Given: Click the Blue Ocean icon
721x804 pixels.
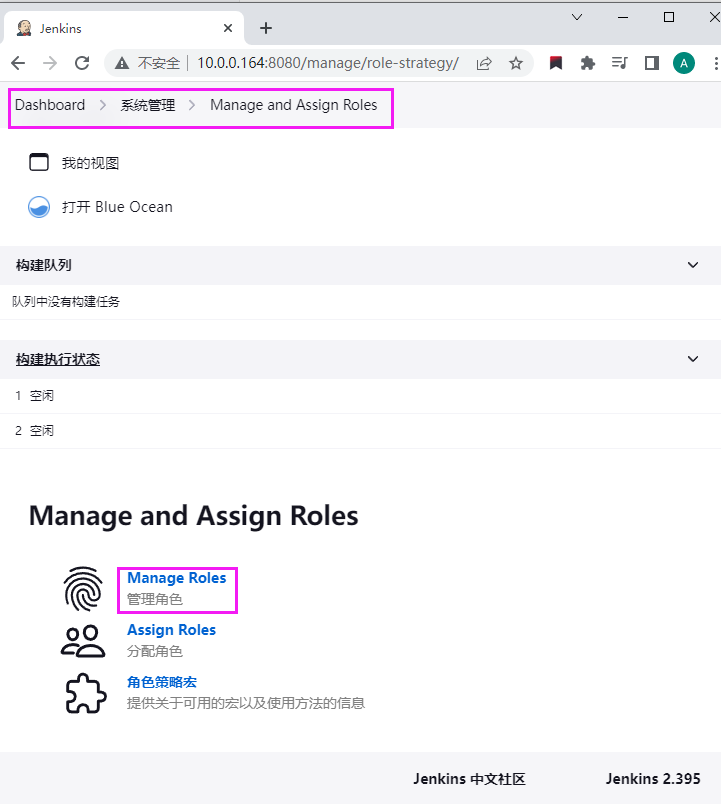Looking at the screenshot, I should tap(39, 207).
